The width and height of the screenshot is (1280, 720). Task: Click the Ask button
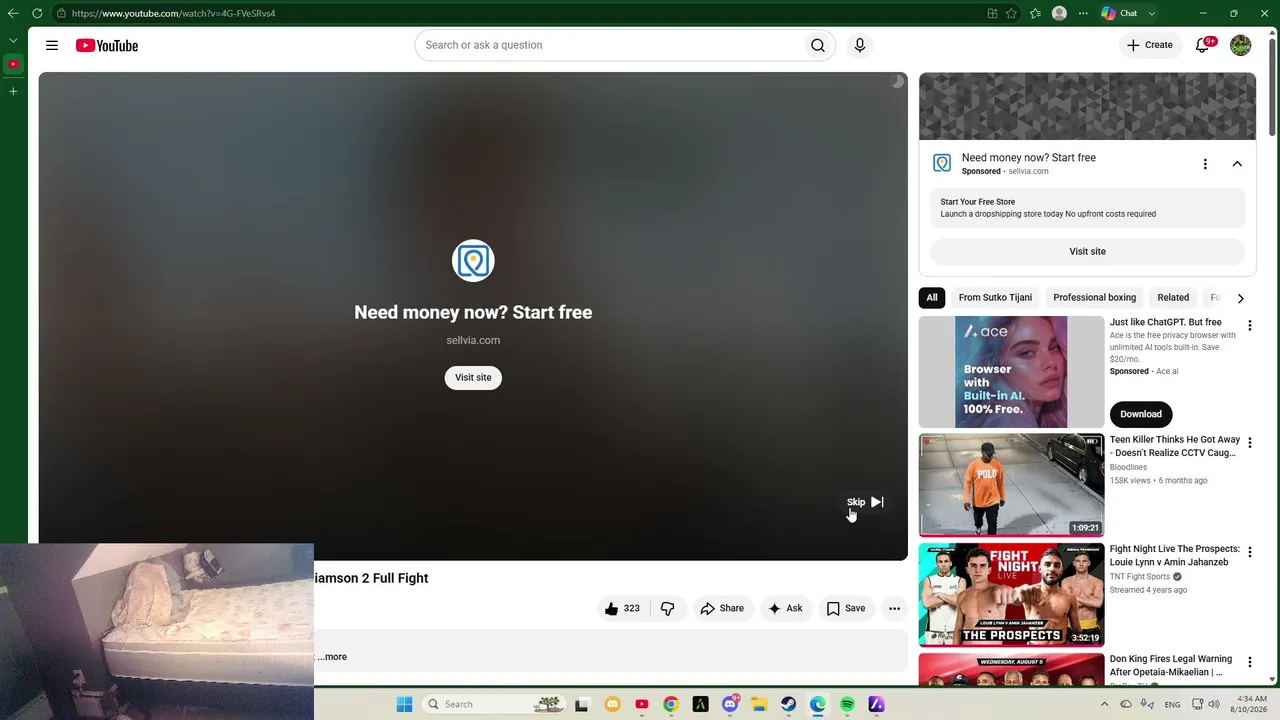coord(785,608)
